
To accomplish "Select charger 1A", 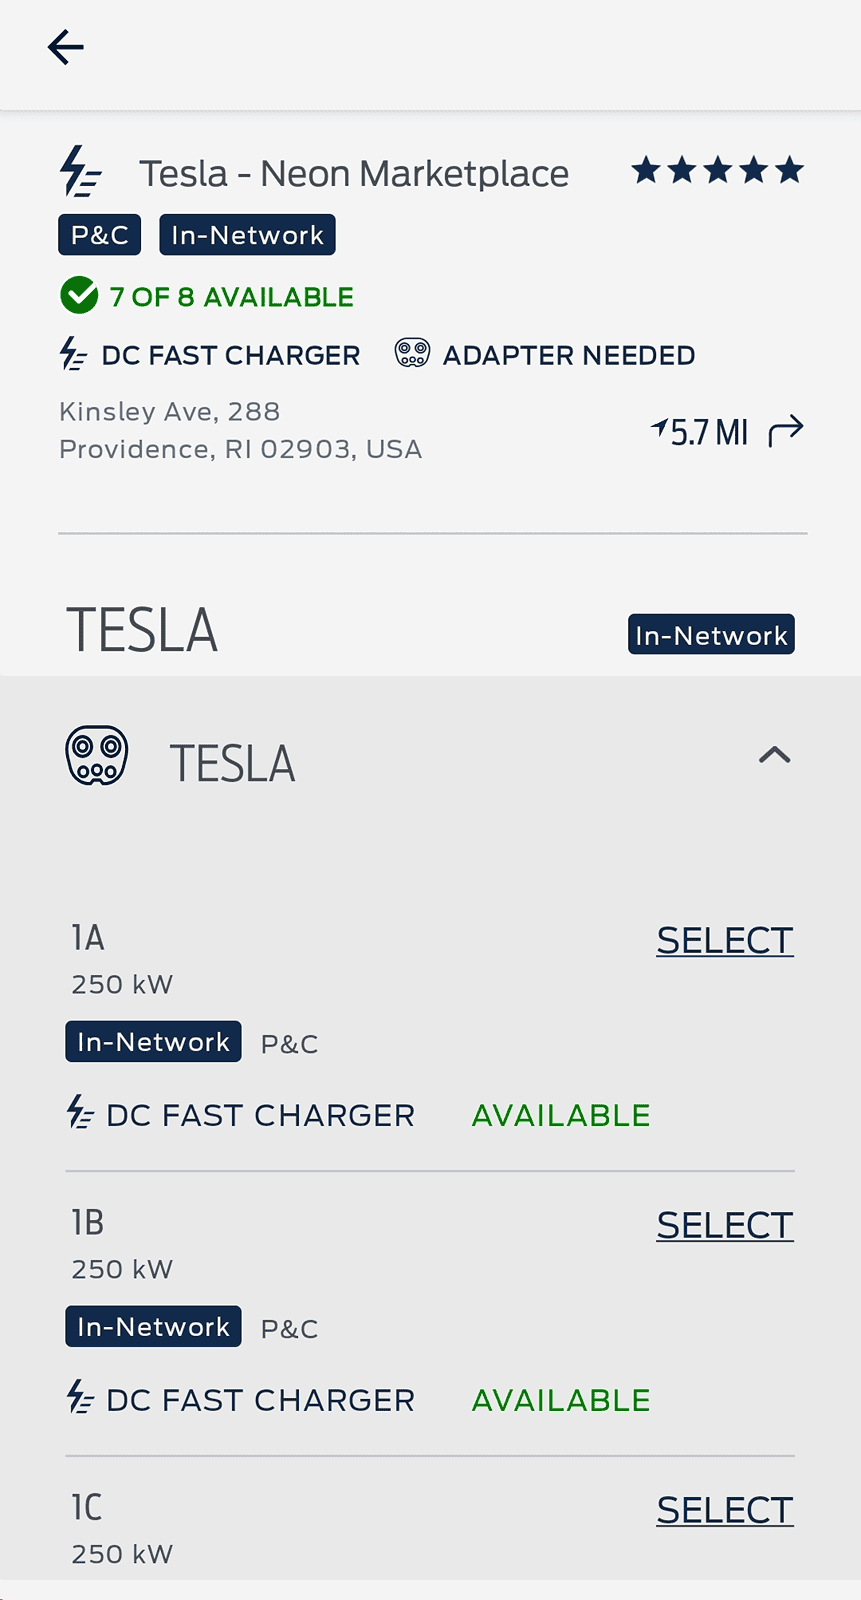I will pyautogui.click(x=724, y=940).
